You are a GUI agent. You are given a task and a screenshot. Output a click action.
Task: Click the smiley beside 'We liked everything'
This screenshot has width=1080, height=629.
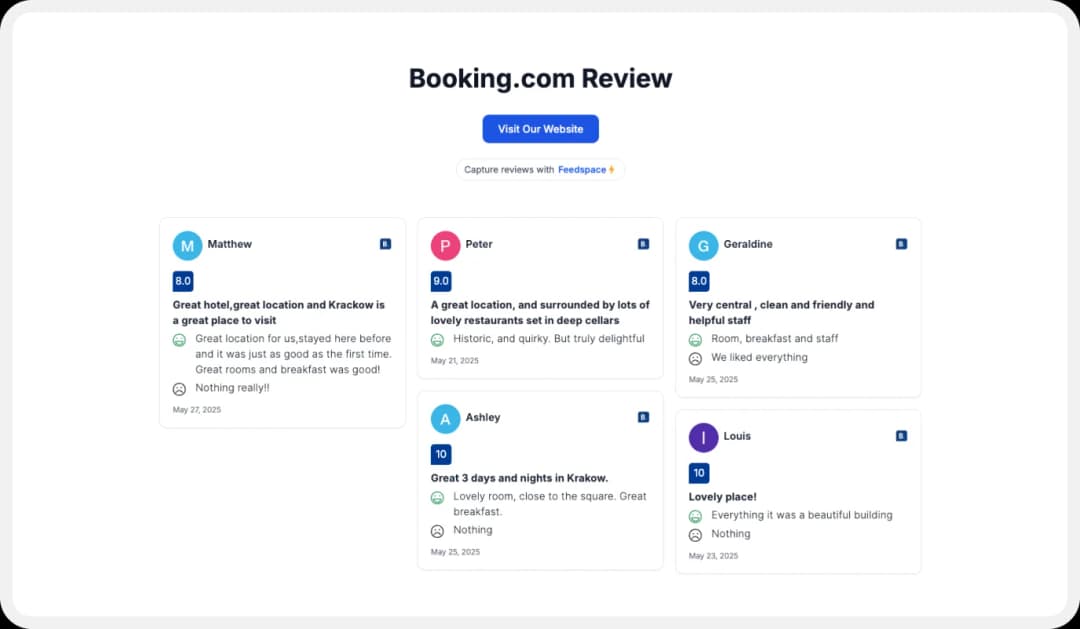695,357
